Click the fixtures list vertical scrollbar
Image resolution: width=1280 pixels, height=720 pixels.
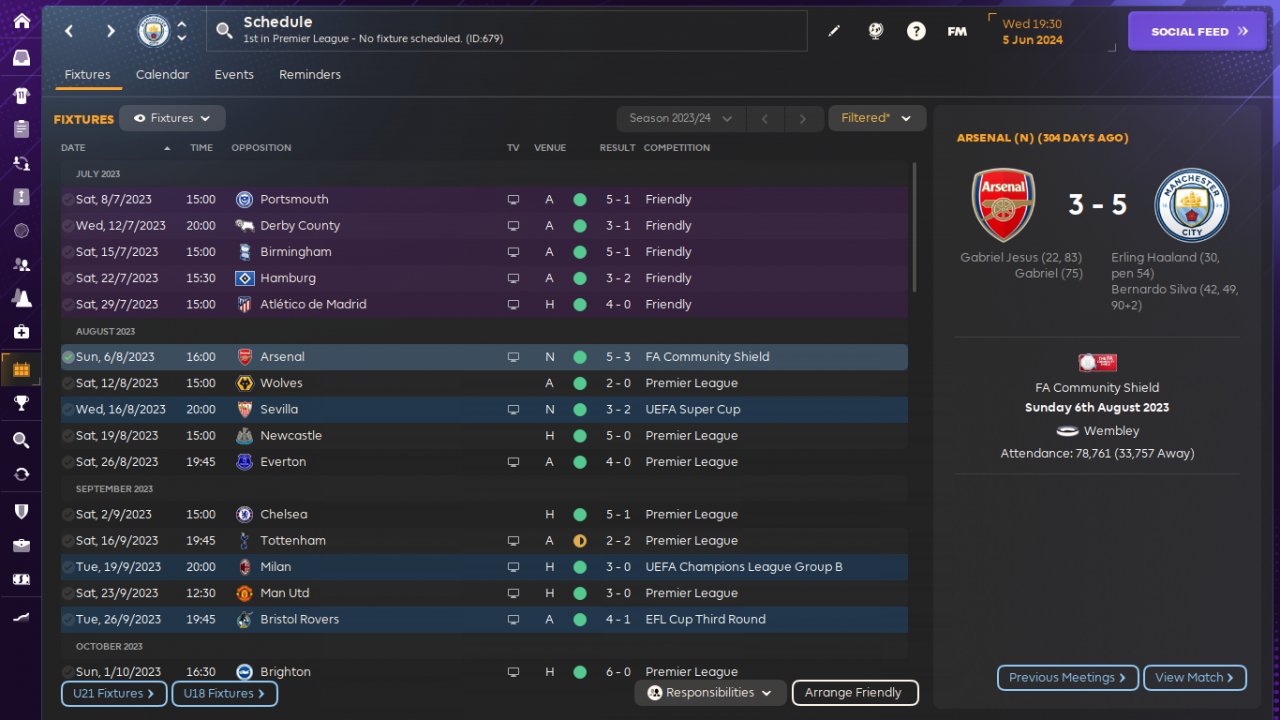click(x=914, y=230)
